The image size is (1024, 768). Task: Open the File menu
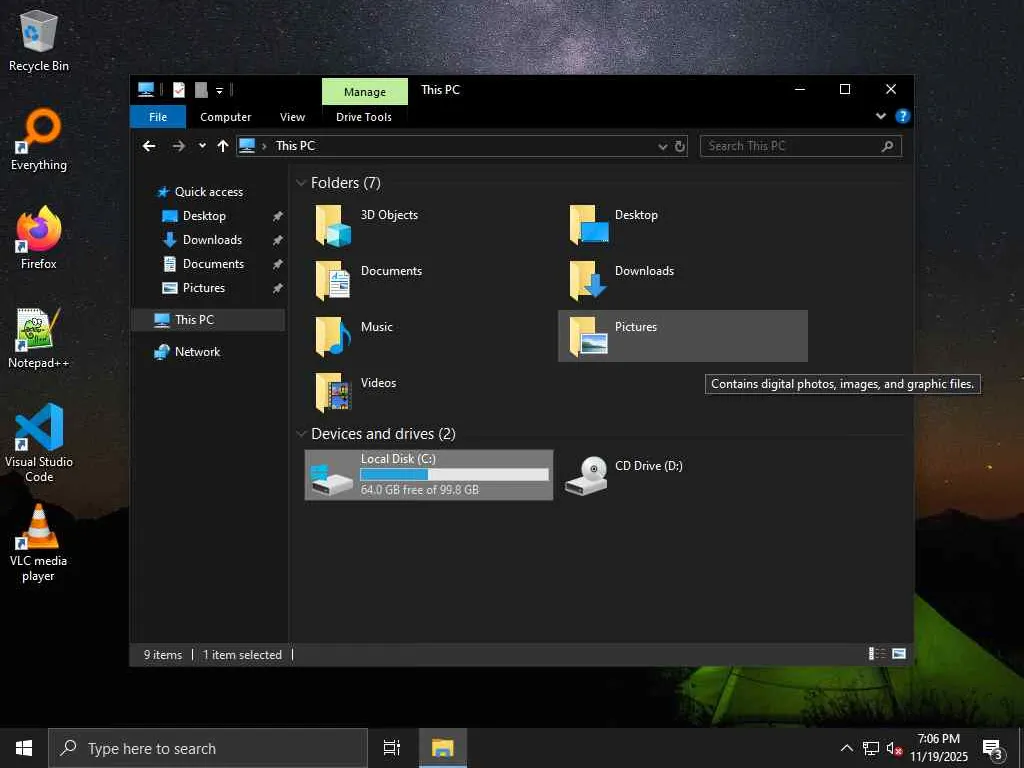click(x=158, y=117)
